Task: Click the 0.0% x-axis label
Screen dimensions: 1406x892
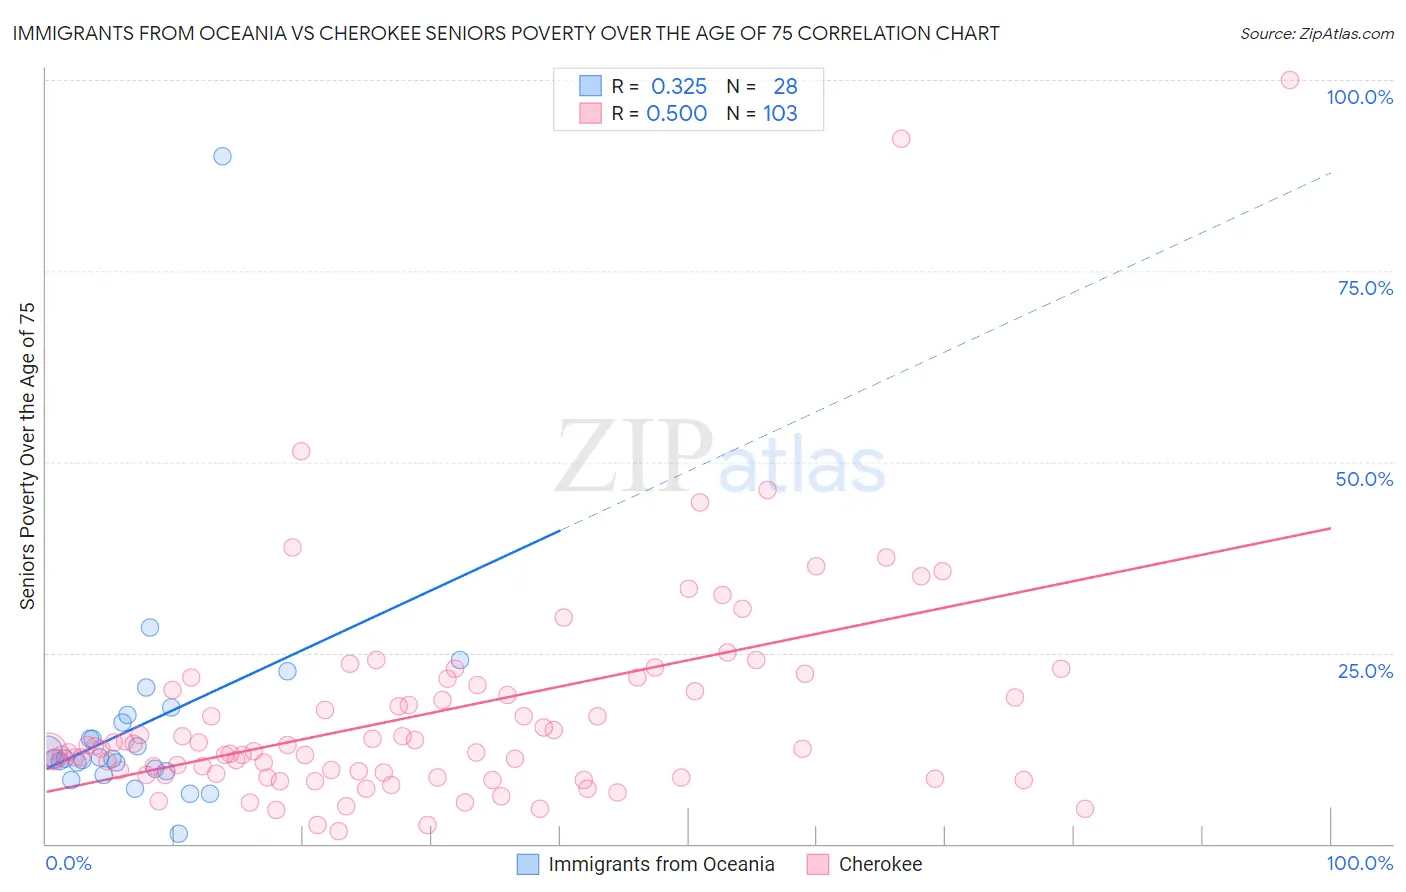Action: (68, 863)
